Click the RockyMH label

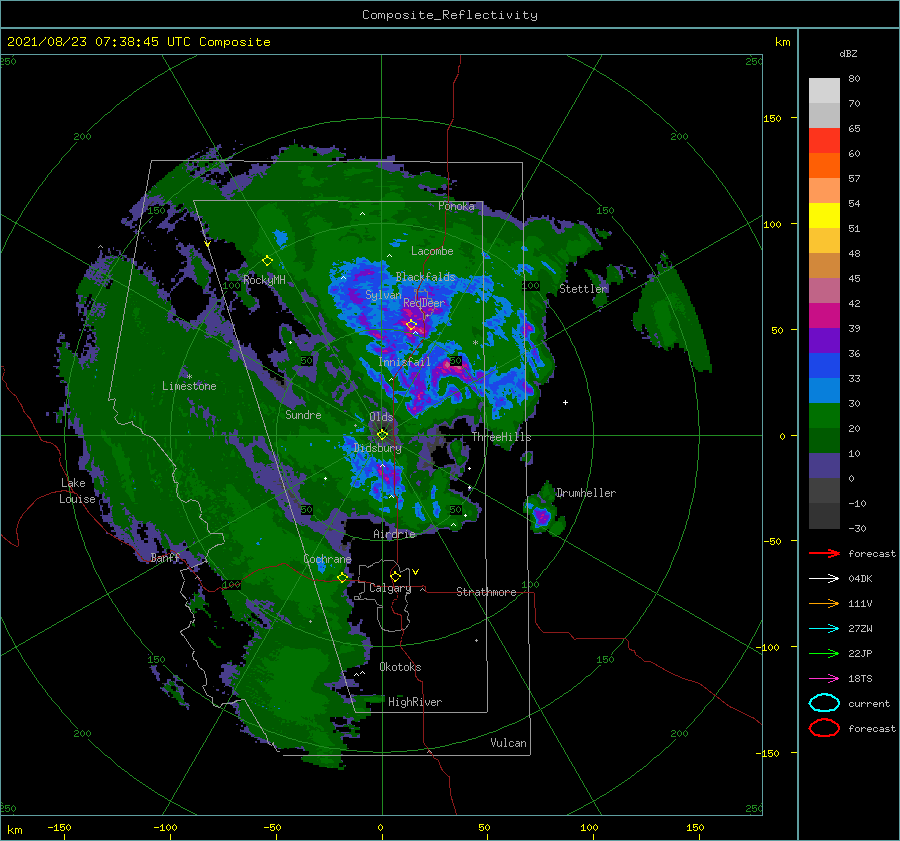pos(264,280)
